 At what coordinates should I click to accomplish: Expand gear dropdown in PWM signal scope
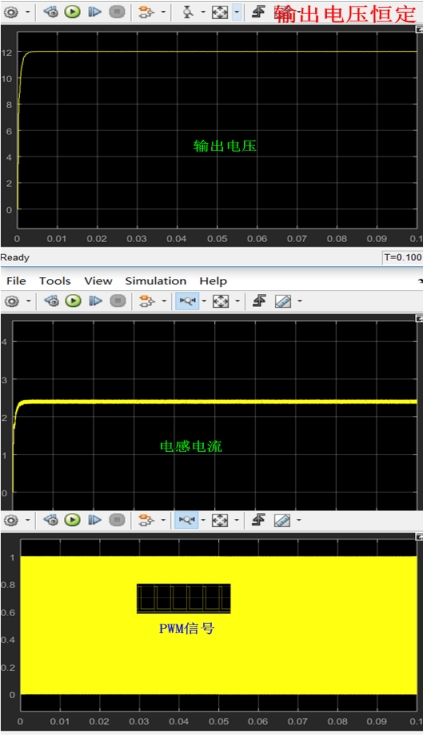28,520
